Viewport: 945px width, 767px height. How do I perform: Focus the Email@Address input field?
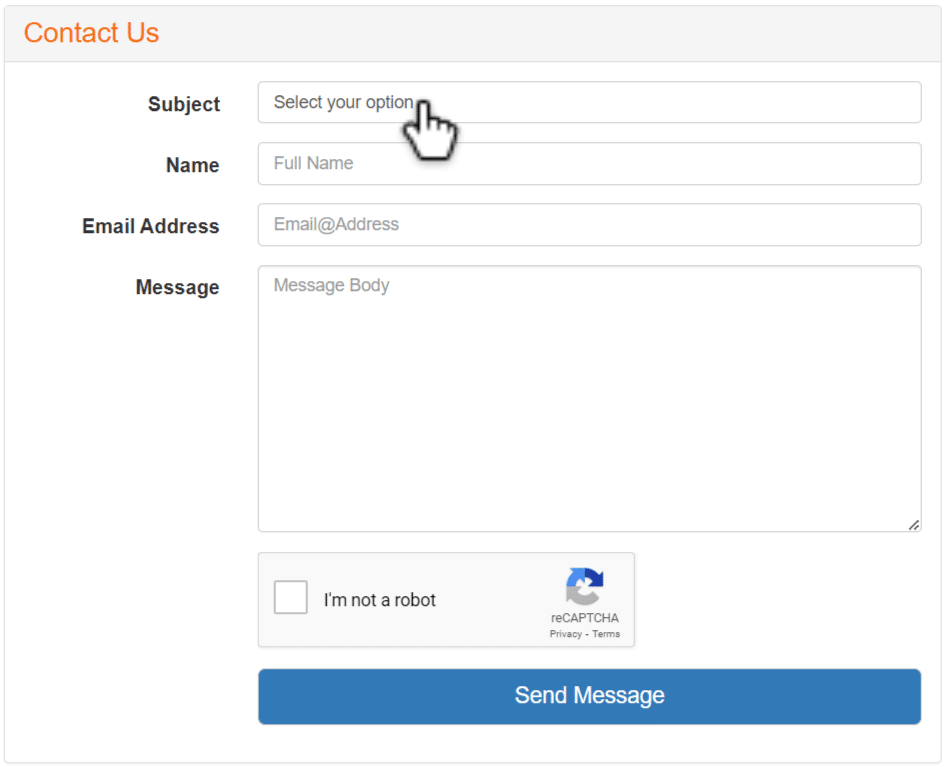(589, 225)
